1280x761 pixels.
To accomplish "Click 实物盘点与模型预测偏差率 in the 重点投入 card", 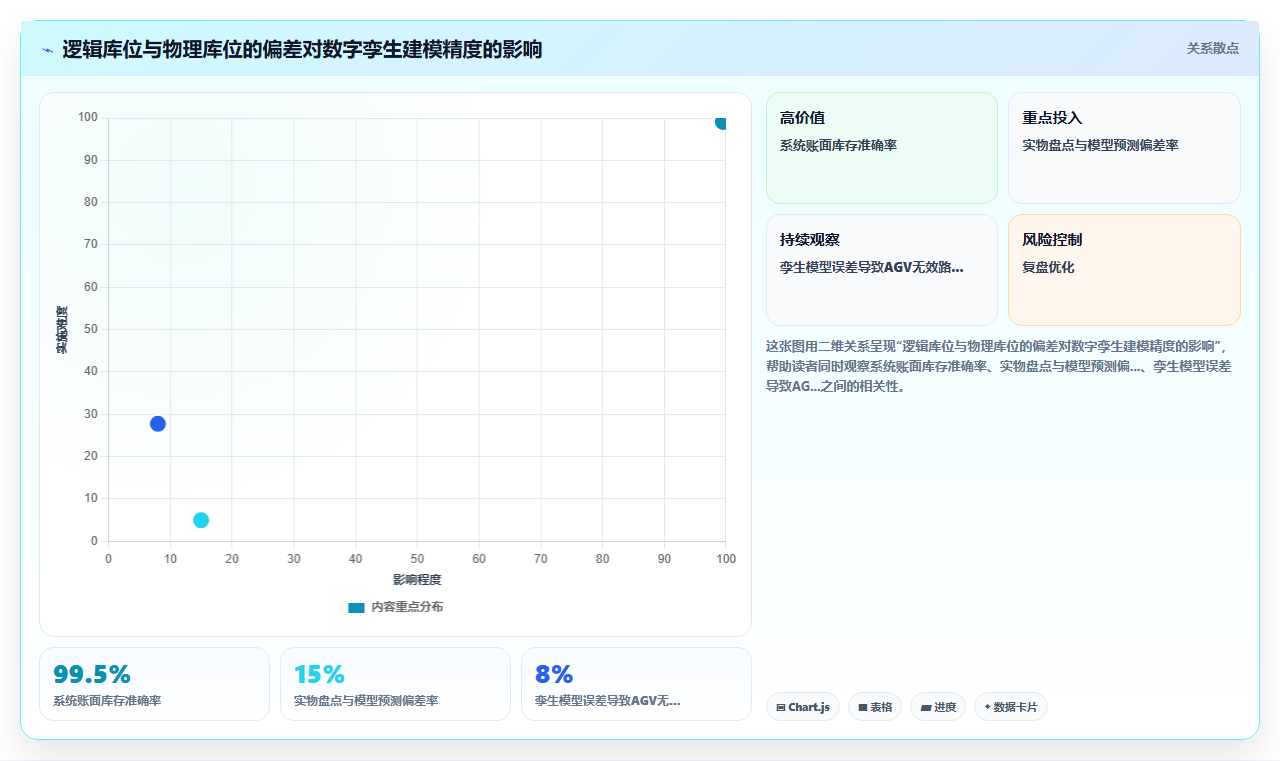I will (x=1100, y=145).
